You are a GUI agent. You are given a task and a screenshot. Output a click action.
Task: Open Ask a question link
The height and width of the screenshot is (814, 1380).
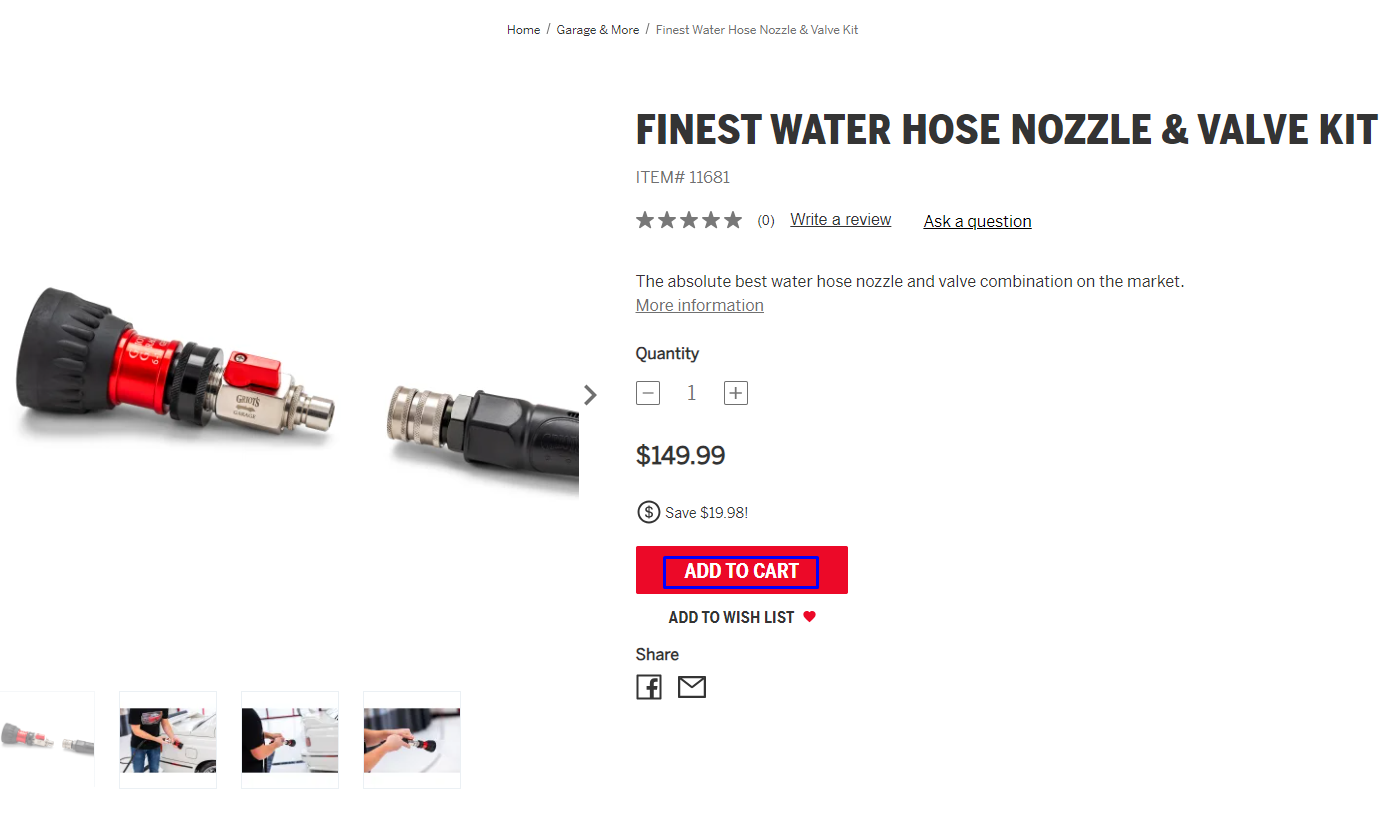click(977, 221)
